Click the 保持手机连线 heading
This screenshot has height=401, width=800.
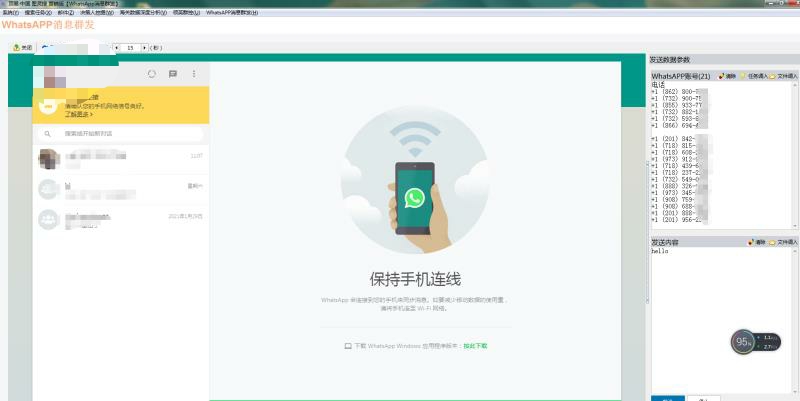(415, 279)
